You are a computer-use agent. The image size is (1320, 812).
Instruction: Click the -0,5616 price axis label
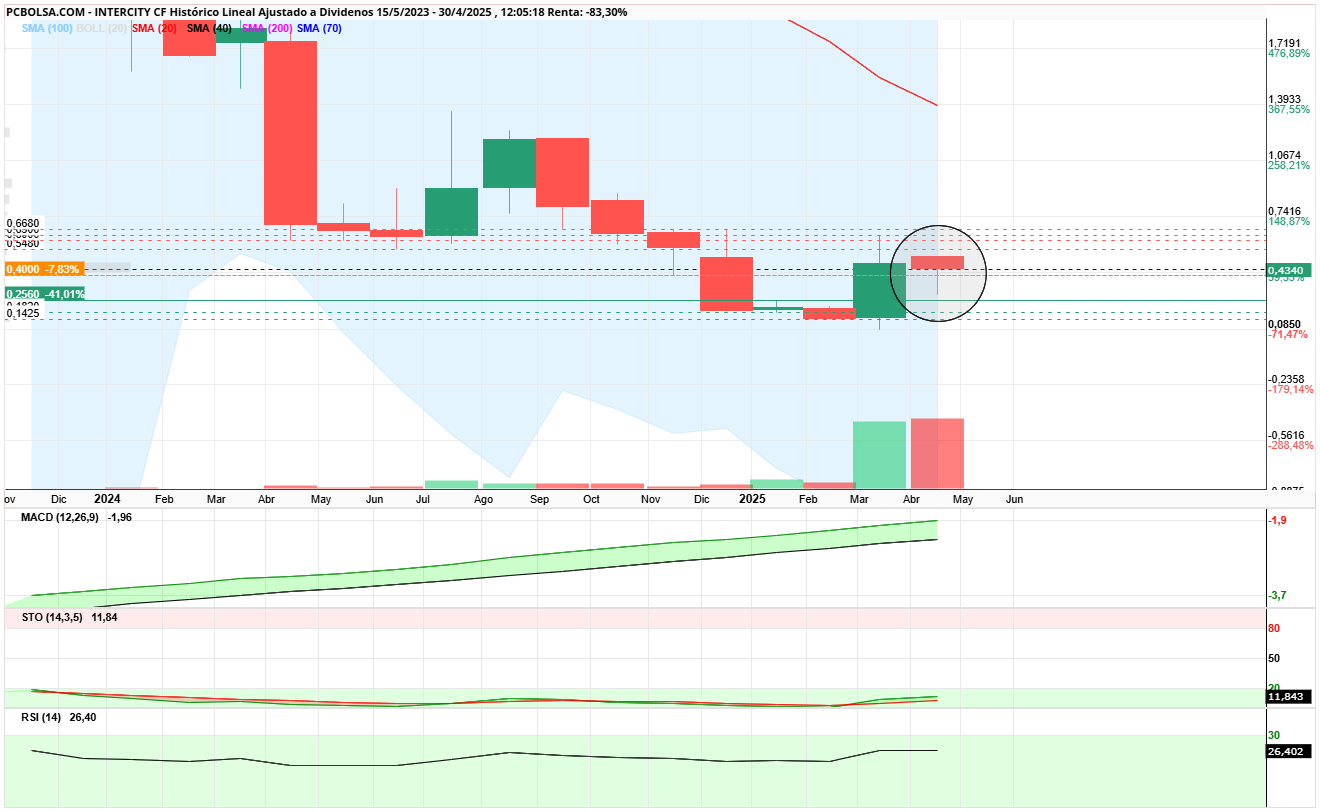coord(1285,435)
